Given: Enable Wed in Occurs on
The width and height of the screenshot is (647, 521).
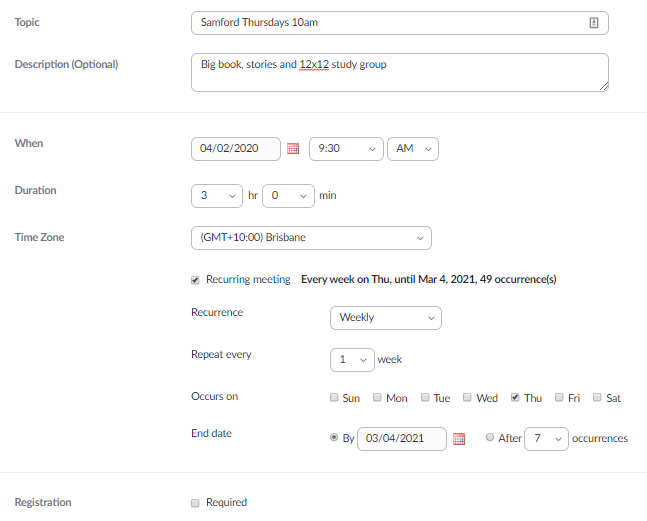Looking at the screenshot, I should pos(468,397).
